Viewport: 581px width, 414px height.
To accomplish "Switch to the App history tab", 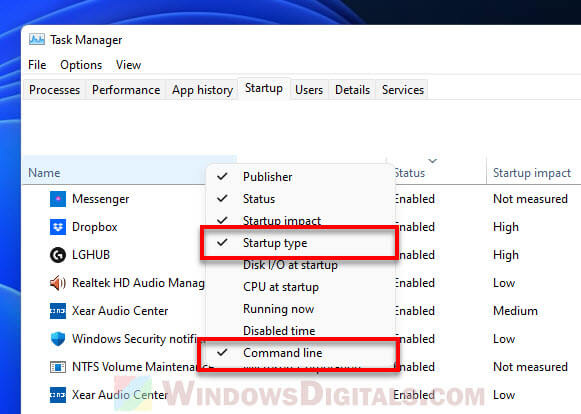I will tap(202, 90).
